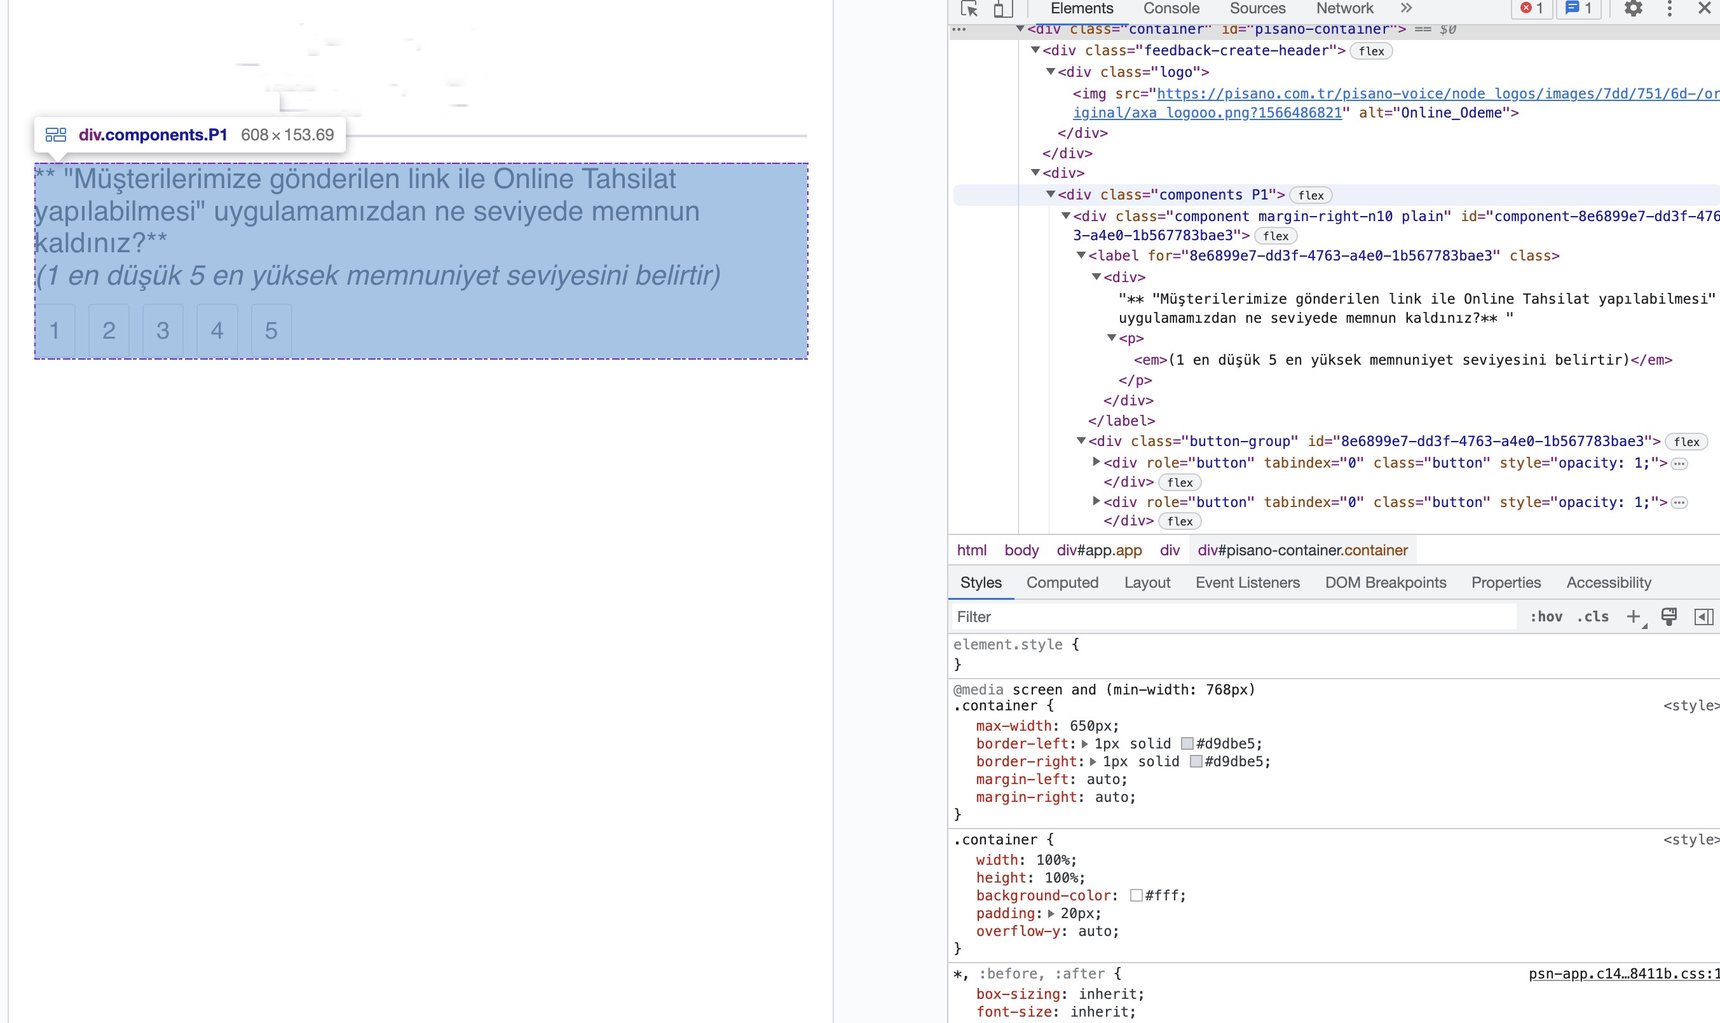Screen dimensions: 1720x1023
Task: Toggle the .cls class editor
Action: click(1593, 617)
